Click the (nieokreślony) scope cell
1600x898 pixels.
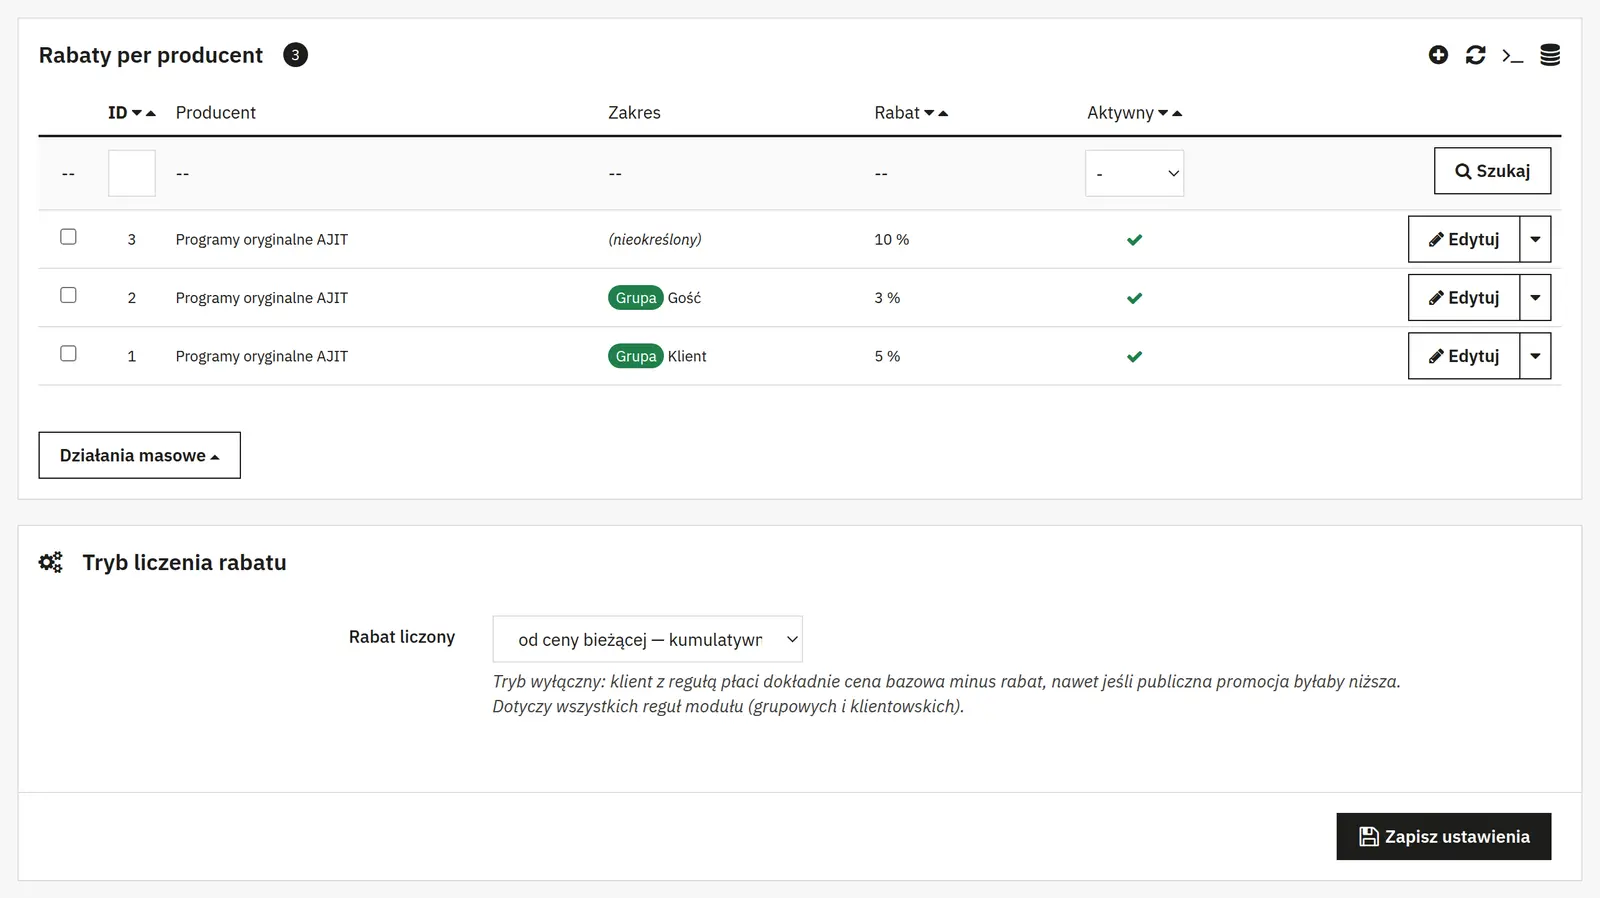[655, 240]
